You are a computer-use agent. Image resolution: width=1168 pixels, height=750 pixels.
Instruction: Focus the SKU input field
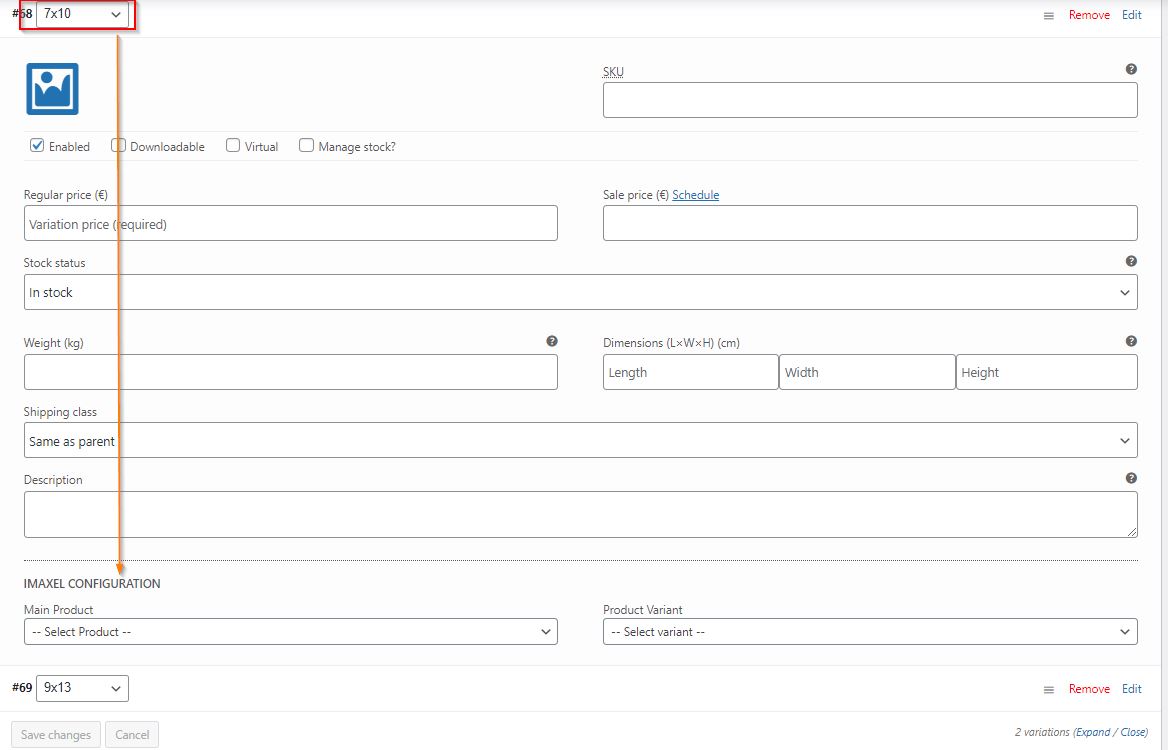[870, 100]
